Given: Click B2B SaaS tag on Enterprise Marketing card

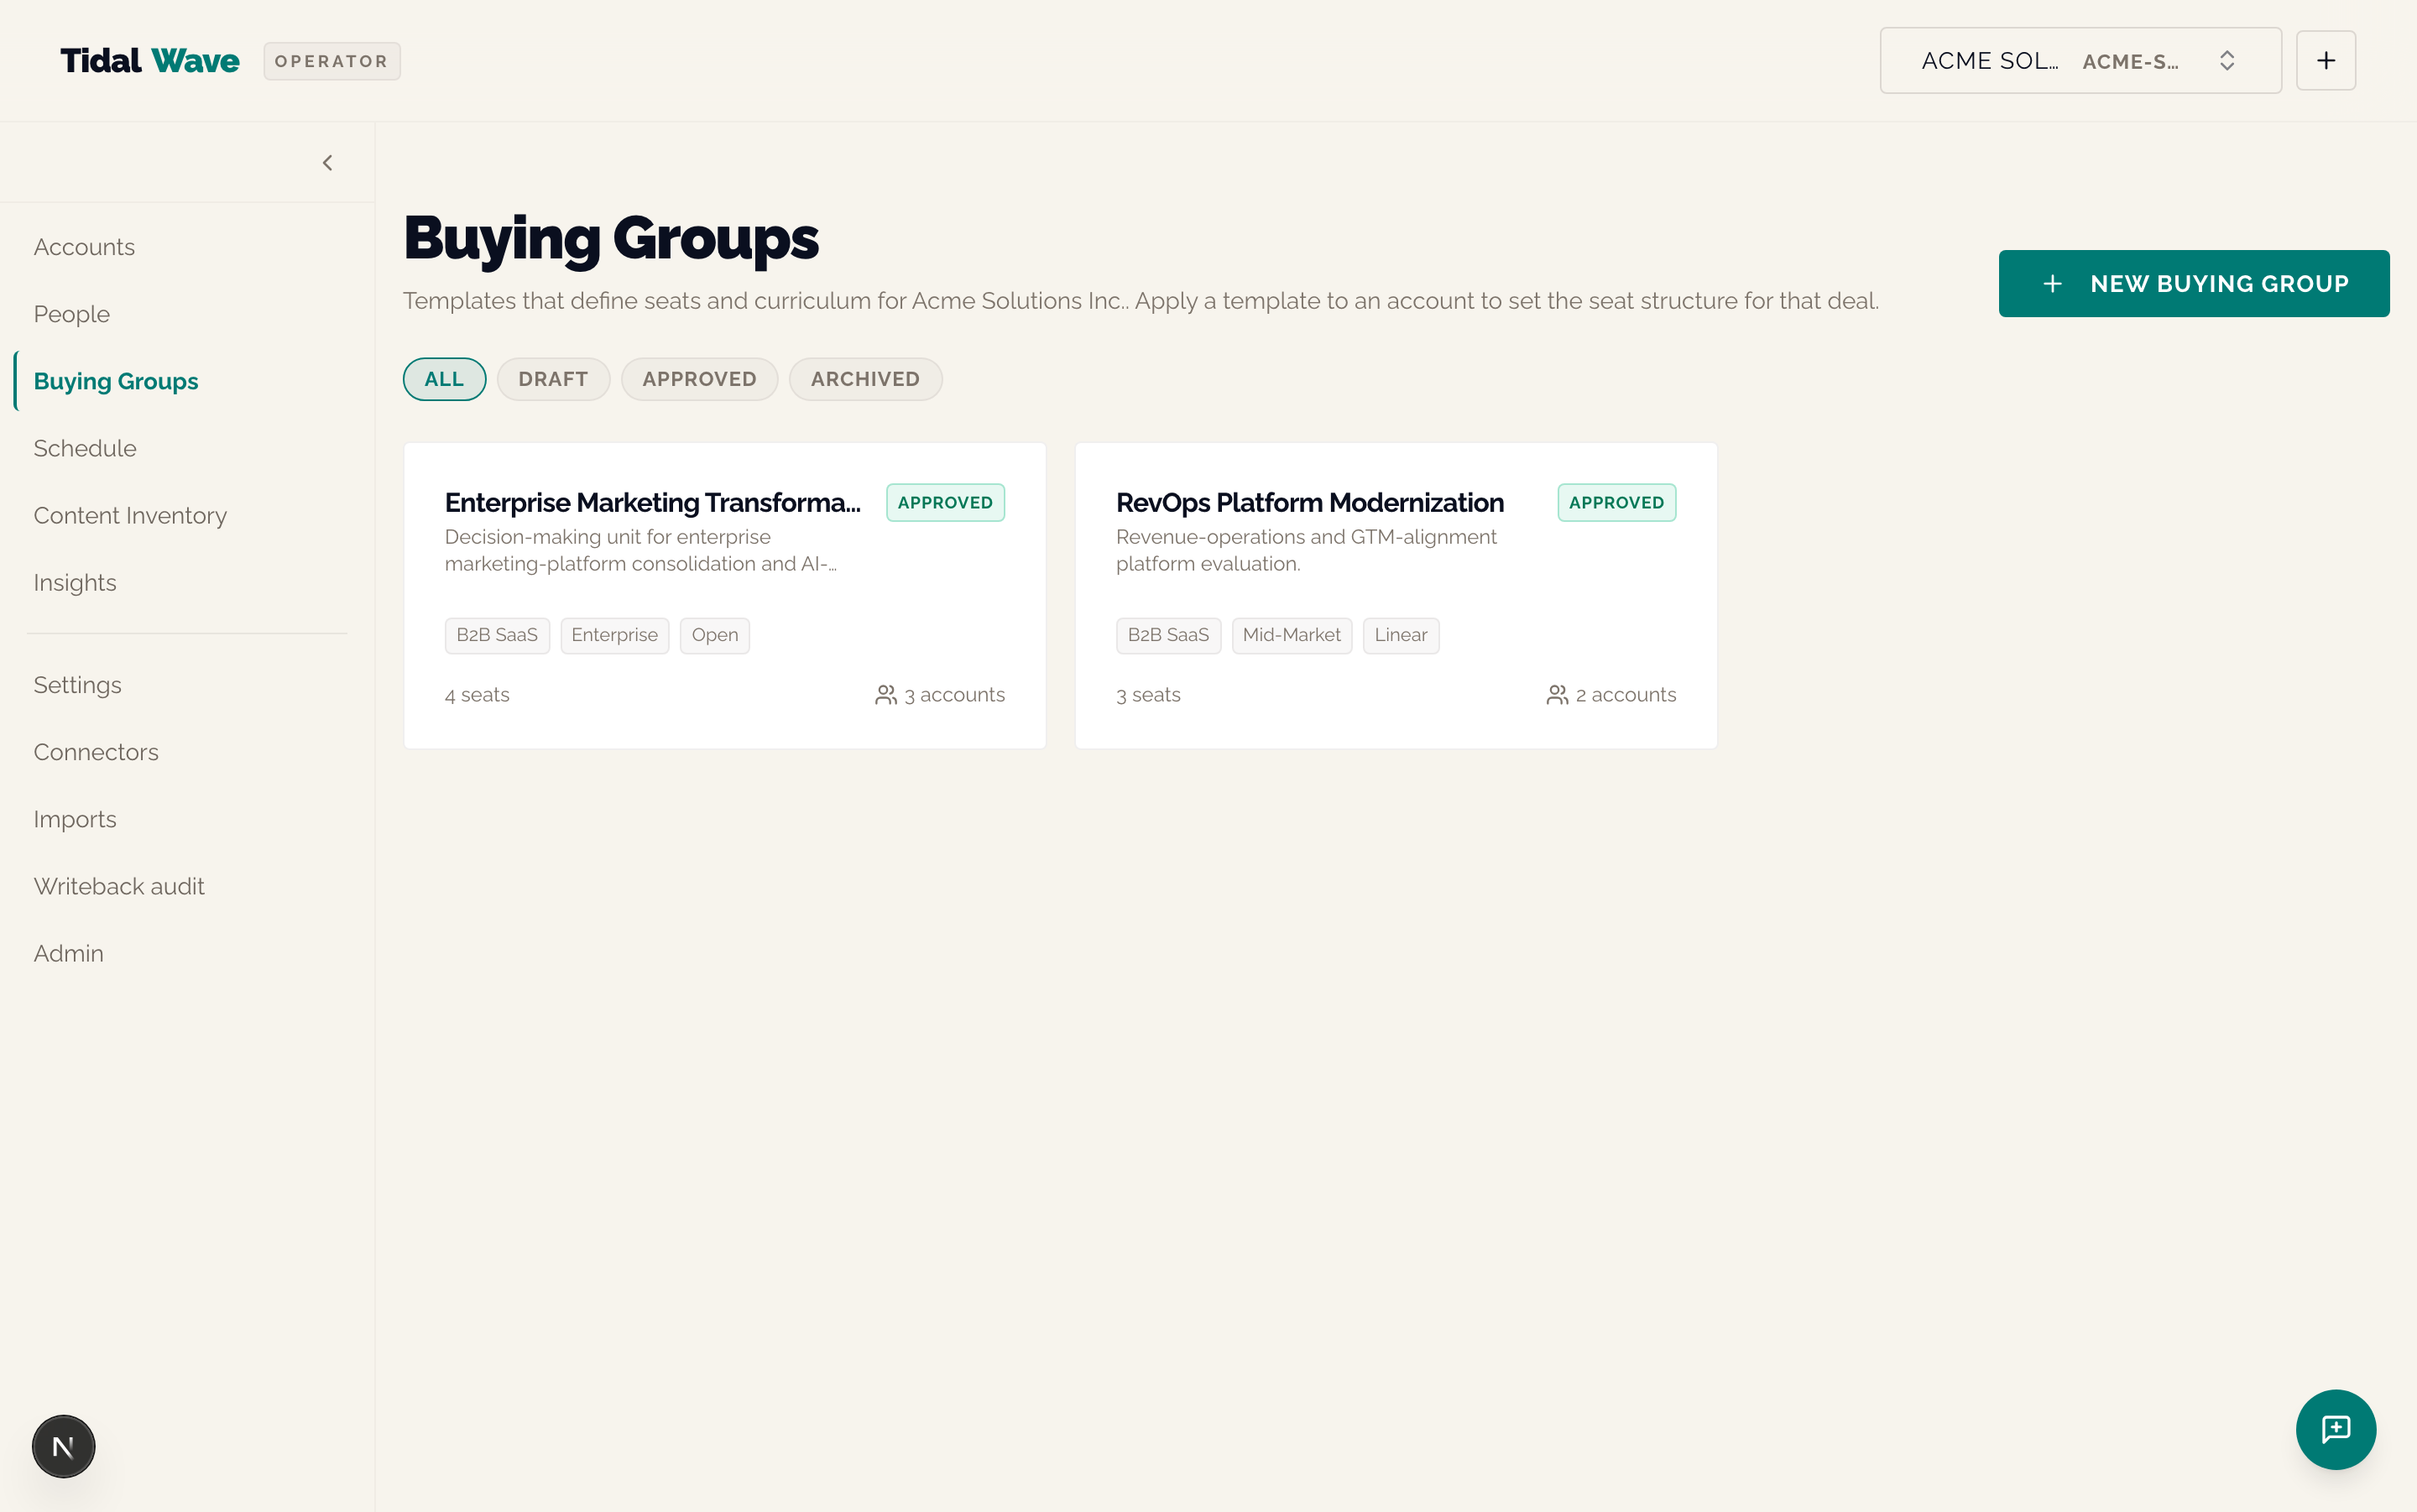Looking at the screenshot, I should [496, 635].
